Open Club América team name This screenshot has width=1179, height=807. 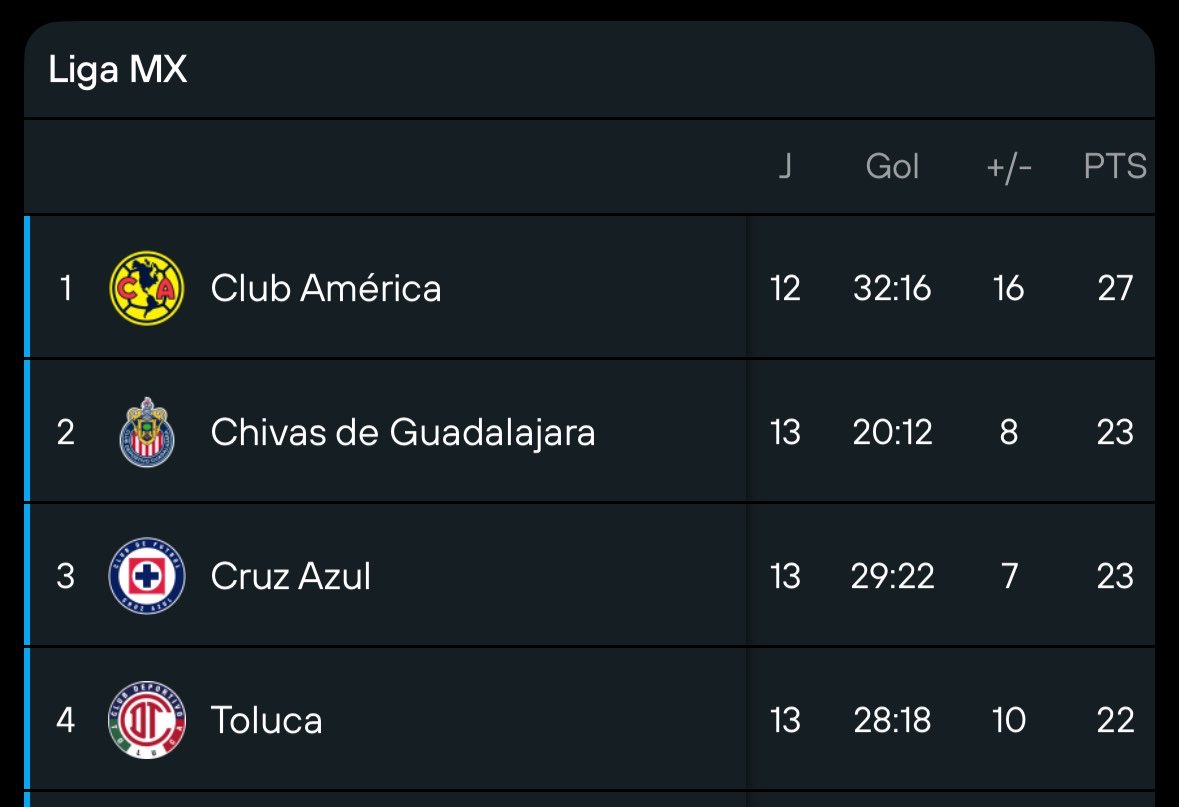(x=326, y=288)
